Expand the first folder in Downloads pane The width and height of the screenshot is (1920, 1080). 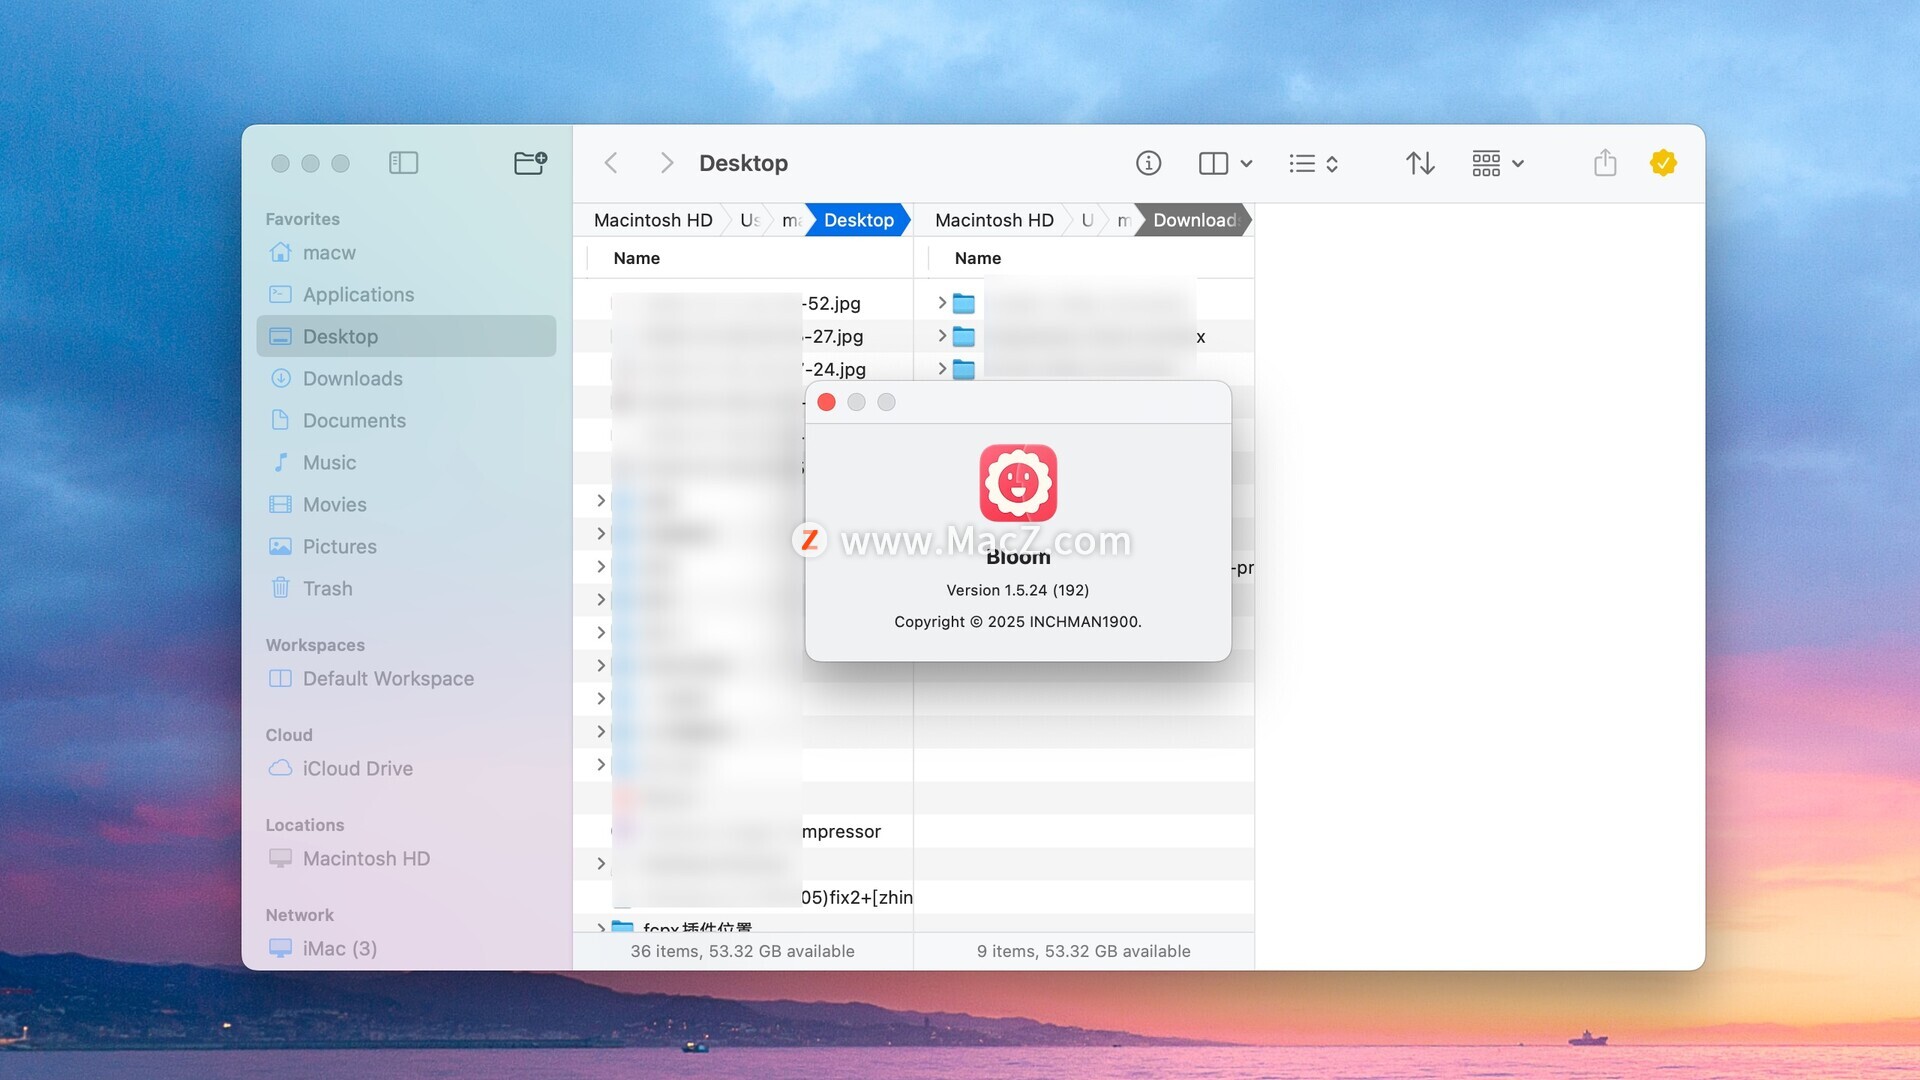pos(942,303)
